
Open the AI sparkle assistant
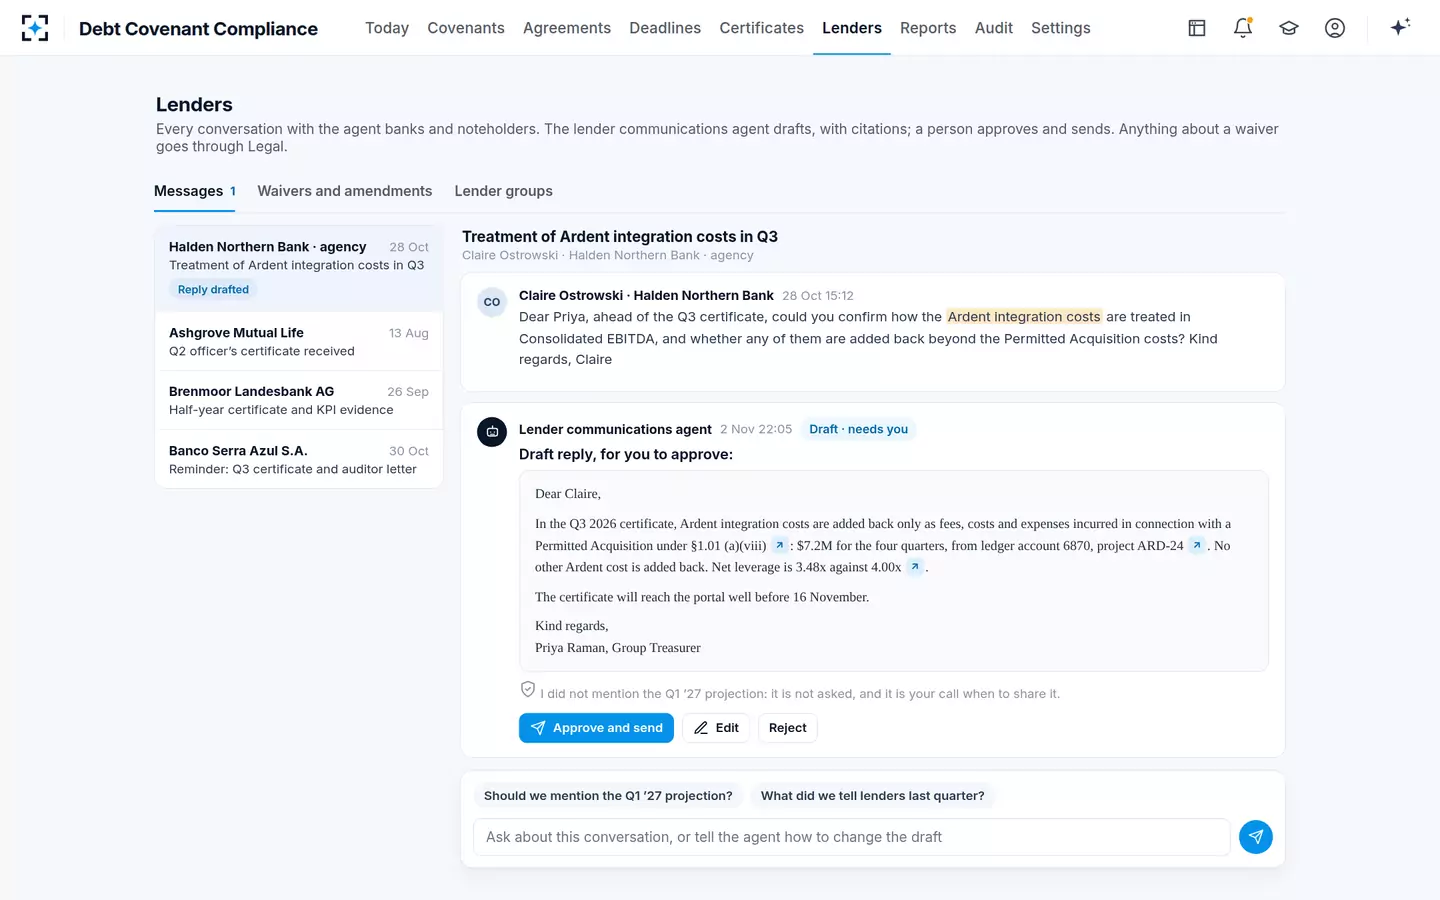tap(1400, 27)
